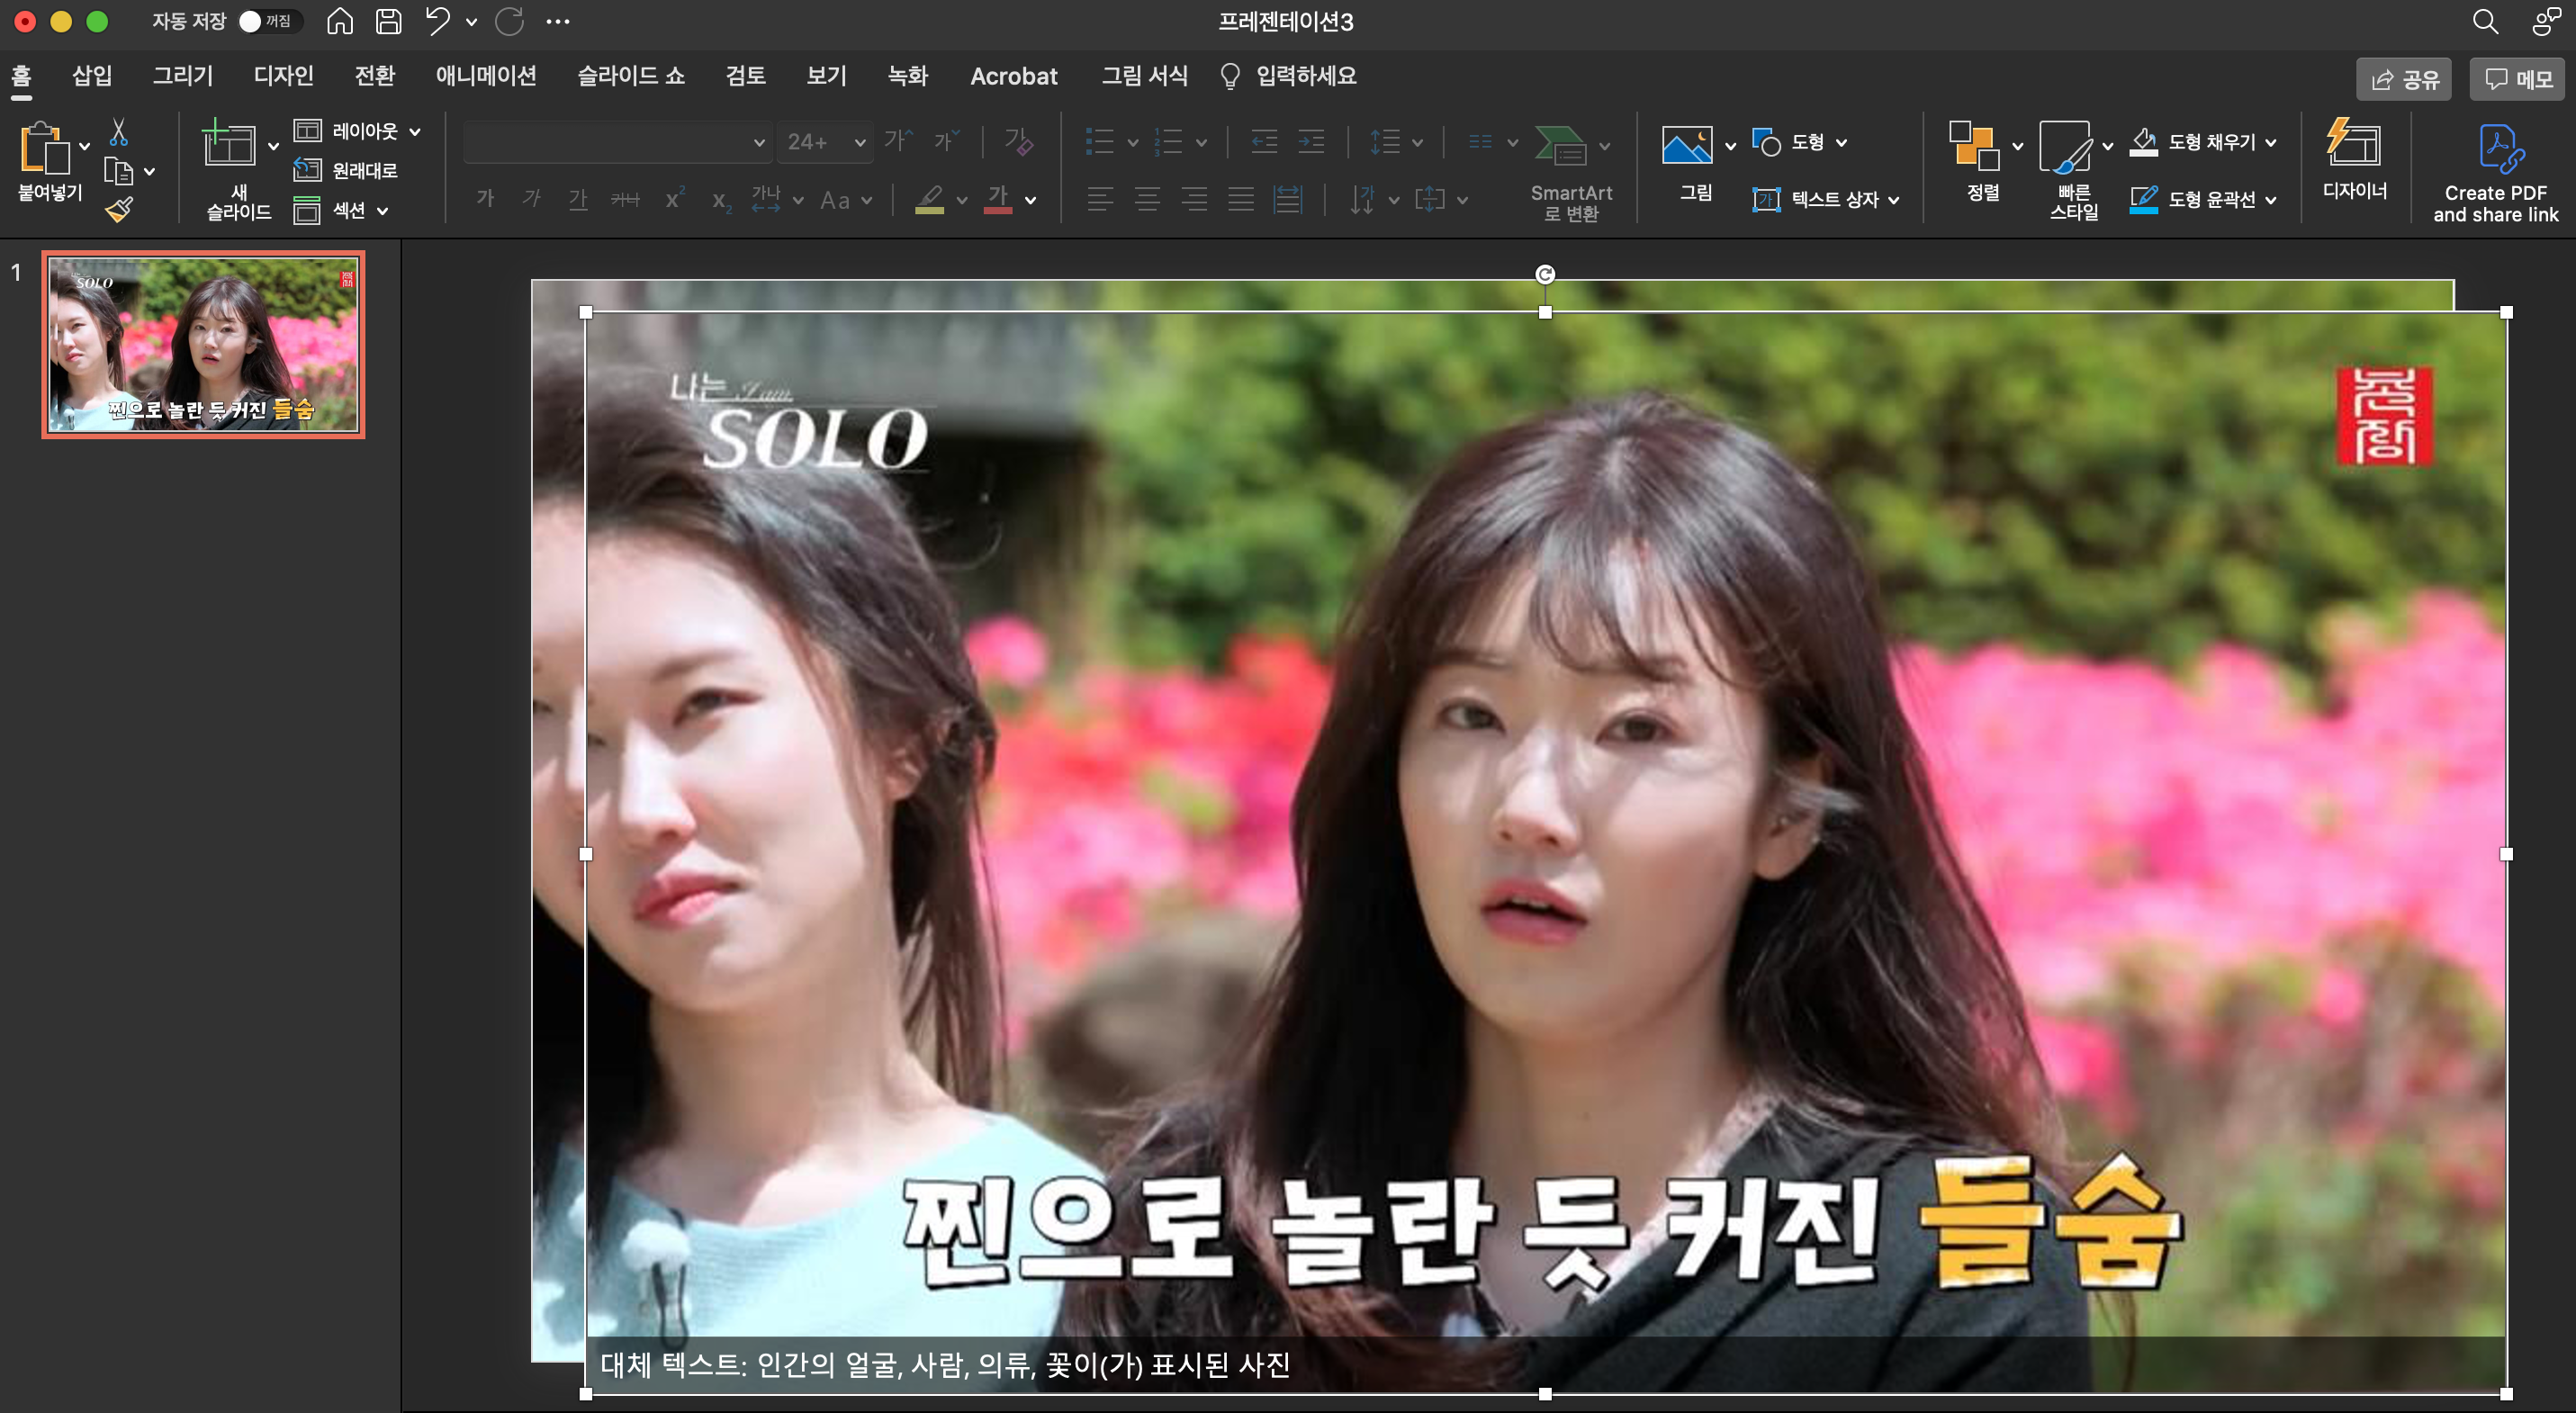The width and height of the screenshot is (2576, 1413).
Task: Expand the 레이아웃 layout dropdown
Action: [414, 131]
